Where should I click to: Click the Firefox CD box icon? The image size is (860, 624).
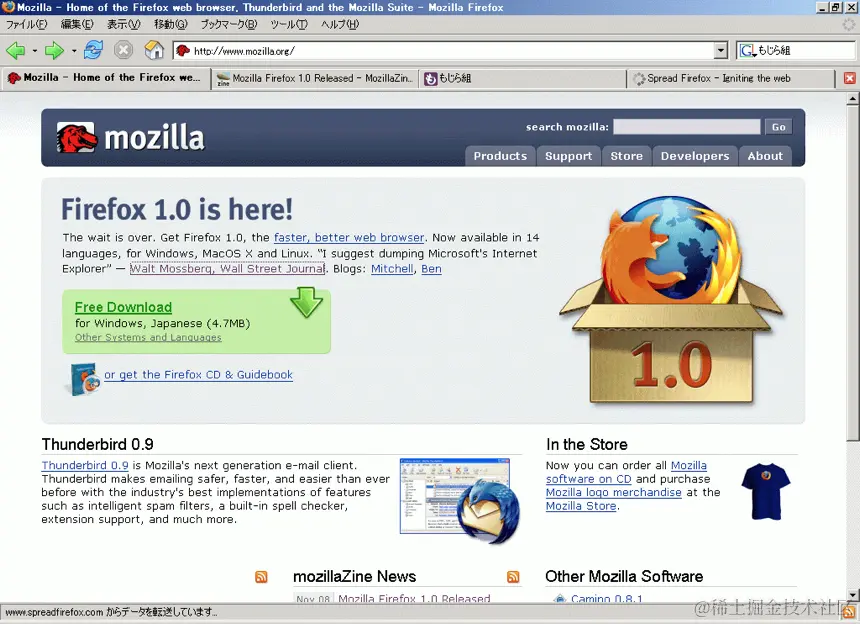(x=84, y=378)
